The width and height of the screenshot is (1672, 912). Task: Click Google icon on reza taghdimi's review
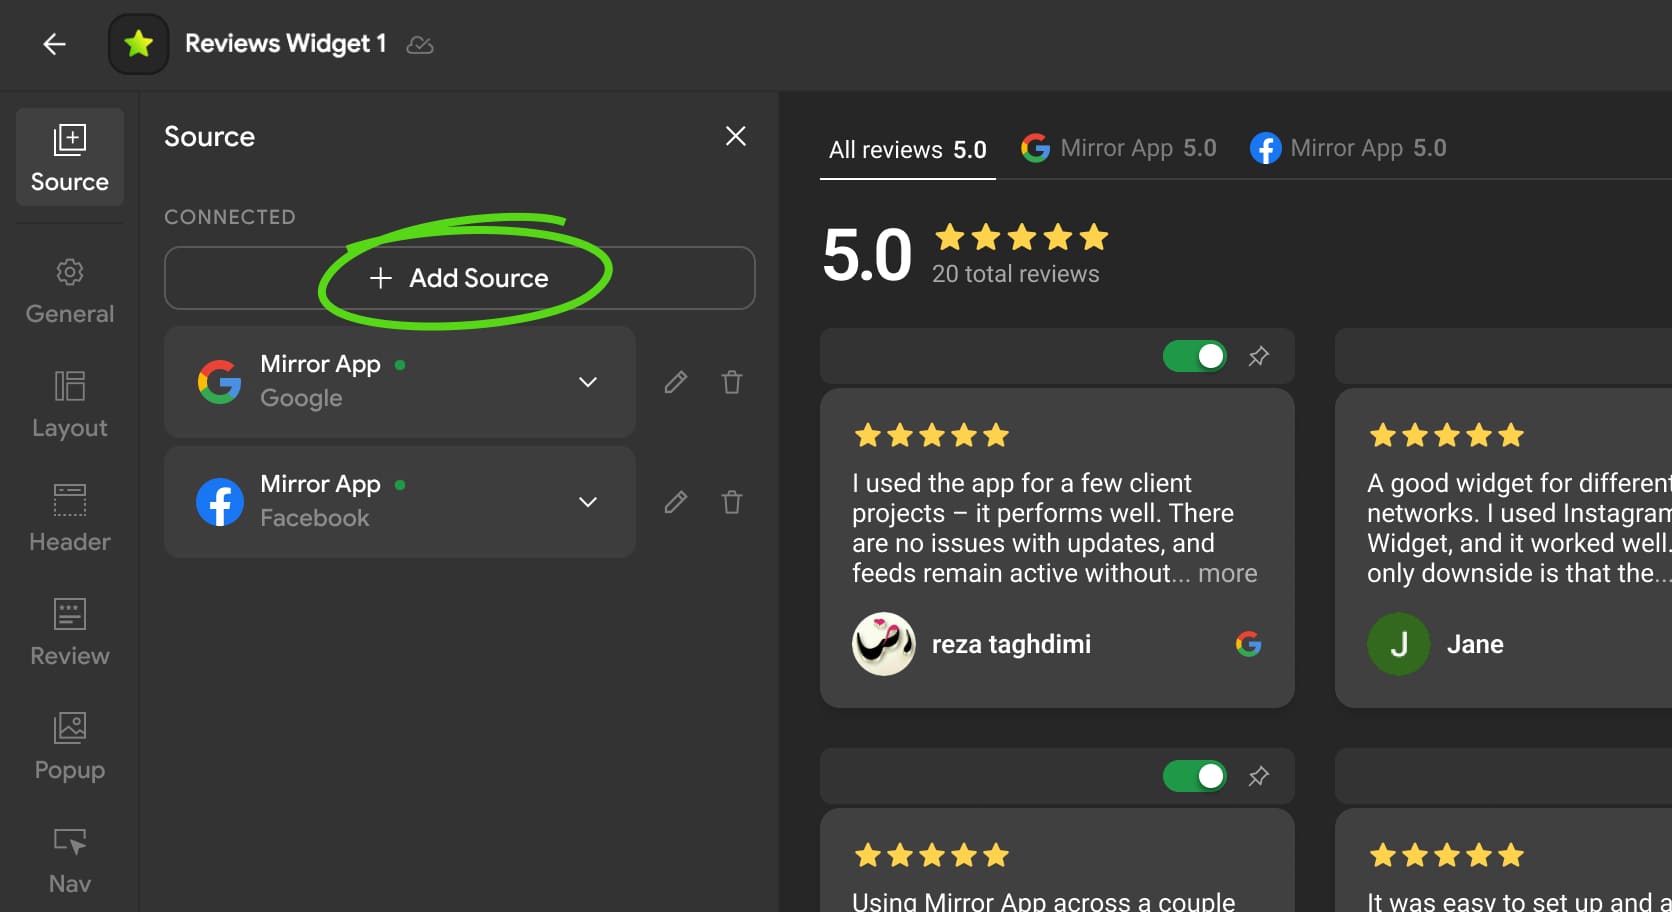coord(1249,644)
